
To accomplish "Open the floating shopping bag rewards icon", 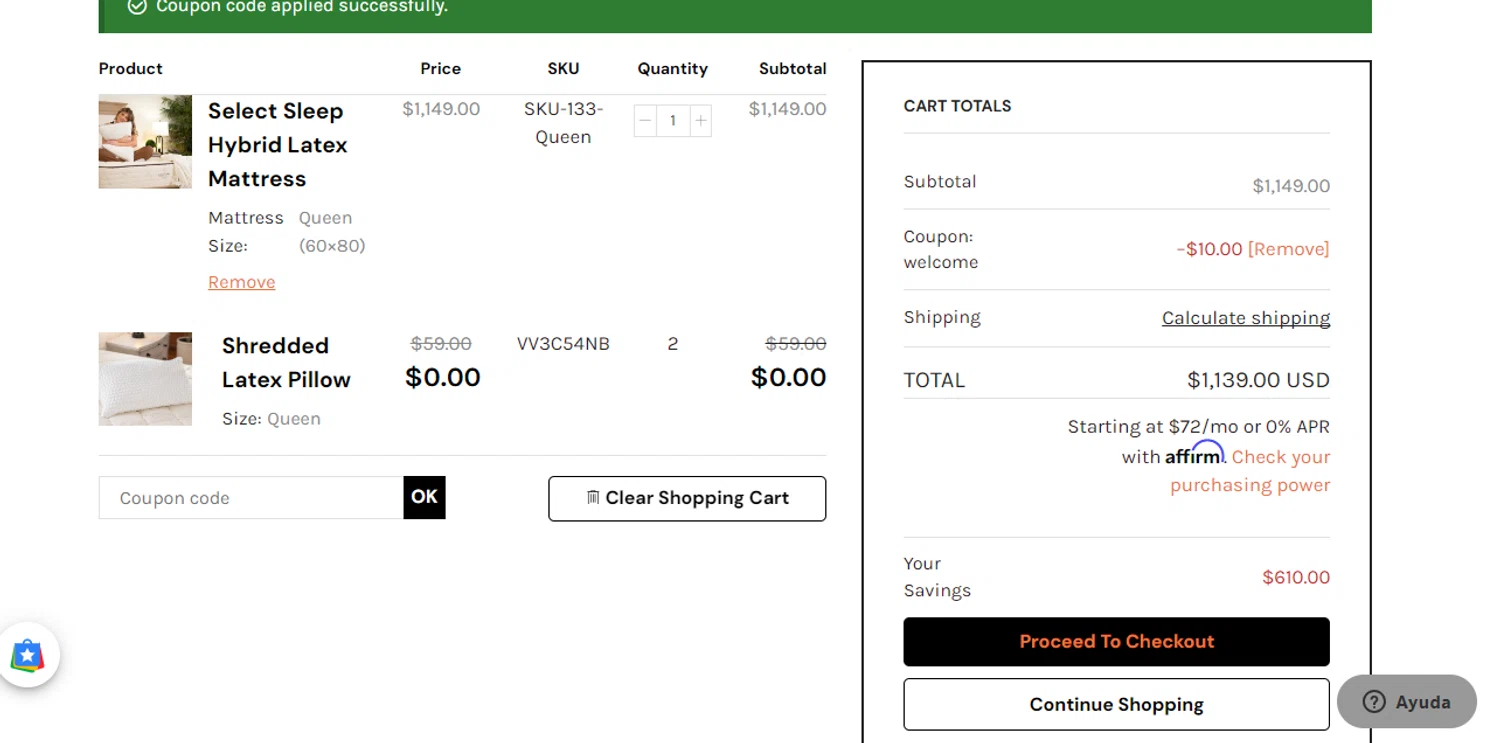I will pyautogui.click(x=28, y=655).
